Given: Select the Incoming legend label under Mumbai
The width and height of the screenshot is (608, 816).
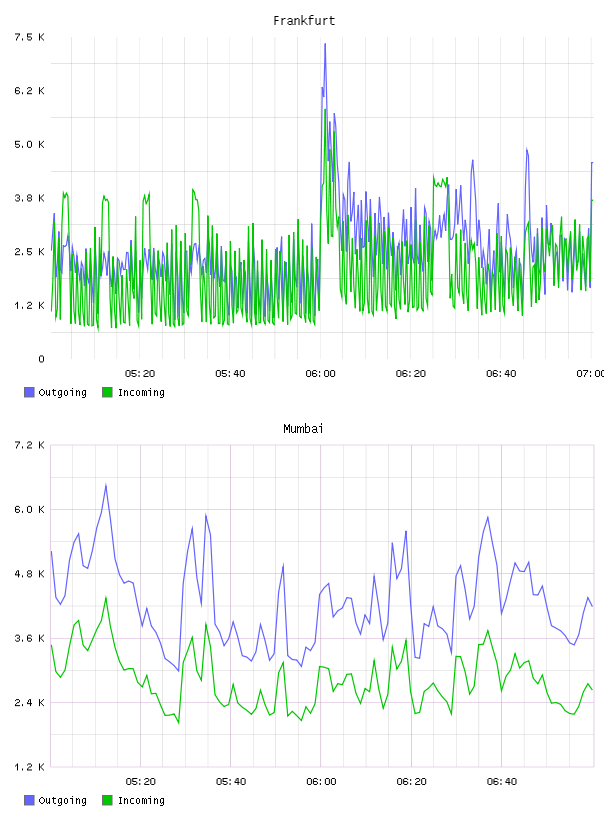Looking at the screenshot, I should tap(141, 800).
